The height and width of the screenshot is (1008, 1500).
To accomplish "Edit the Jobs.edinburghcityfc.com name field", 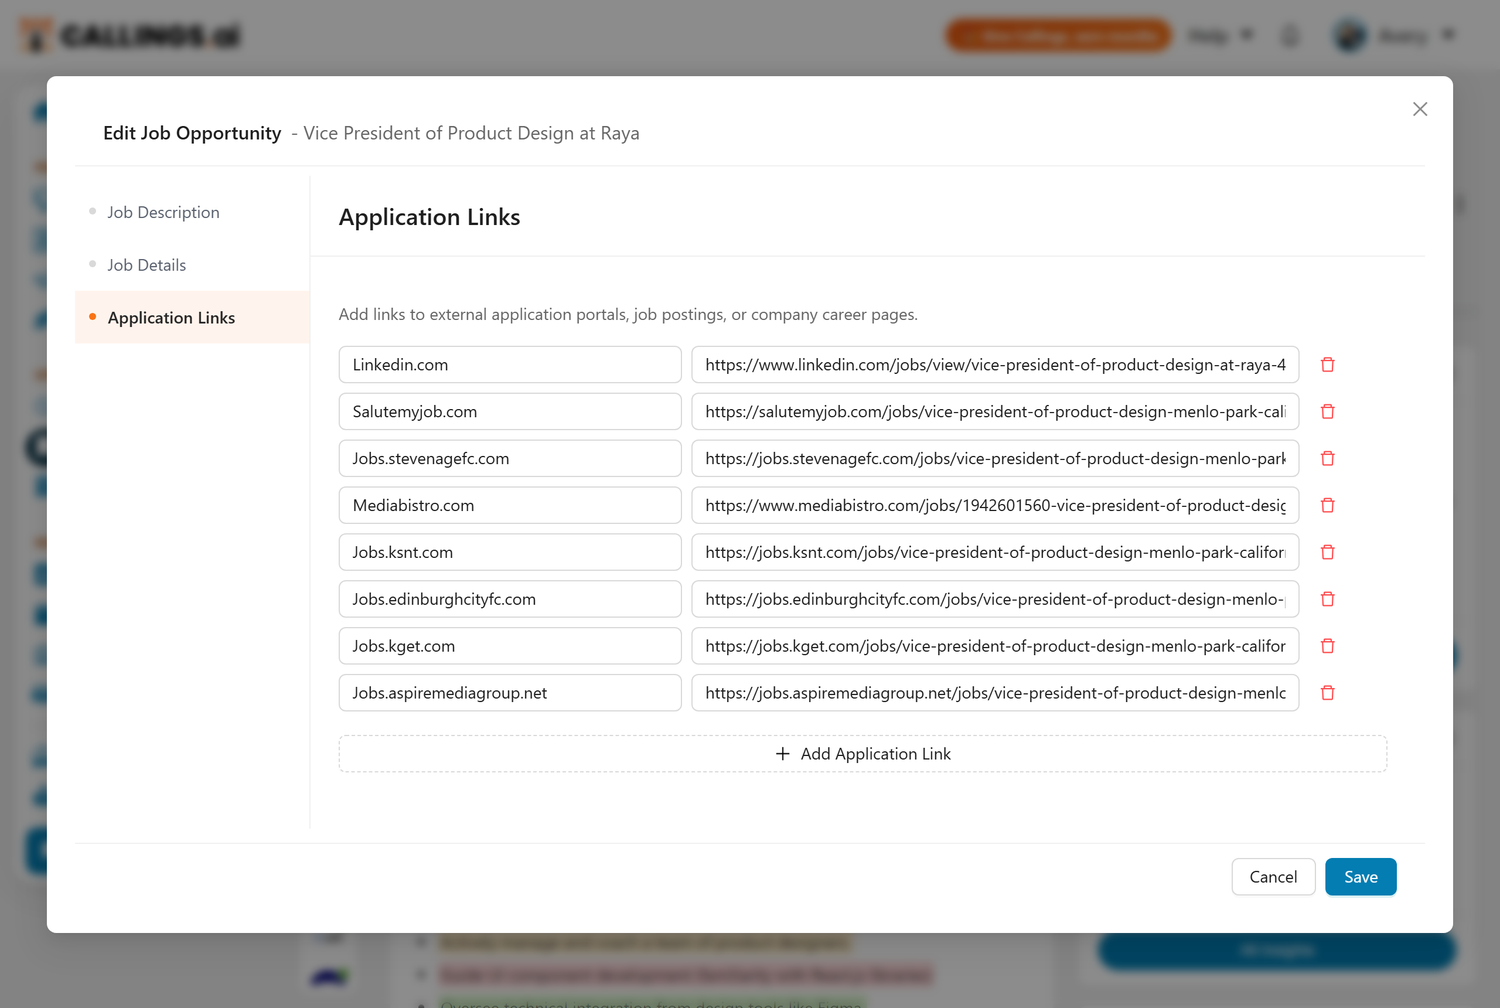I will (x=510, y=599).
